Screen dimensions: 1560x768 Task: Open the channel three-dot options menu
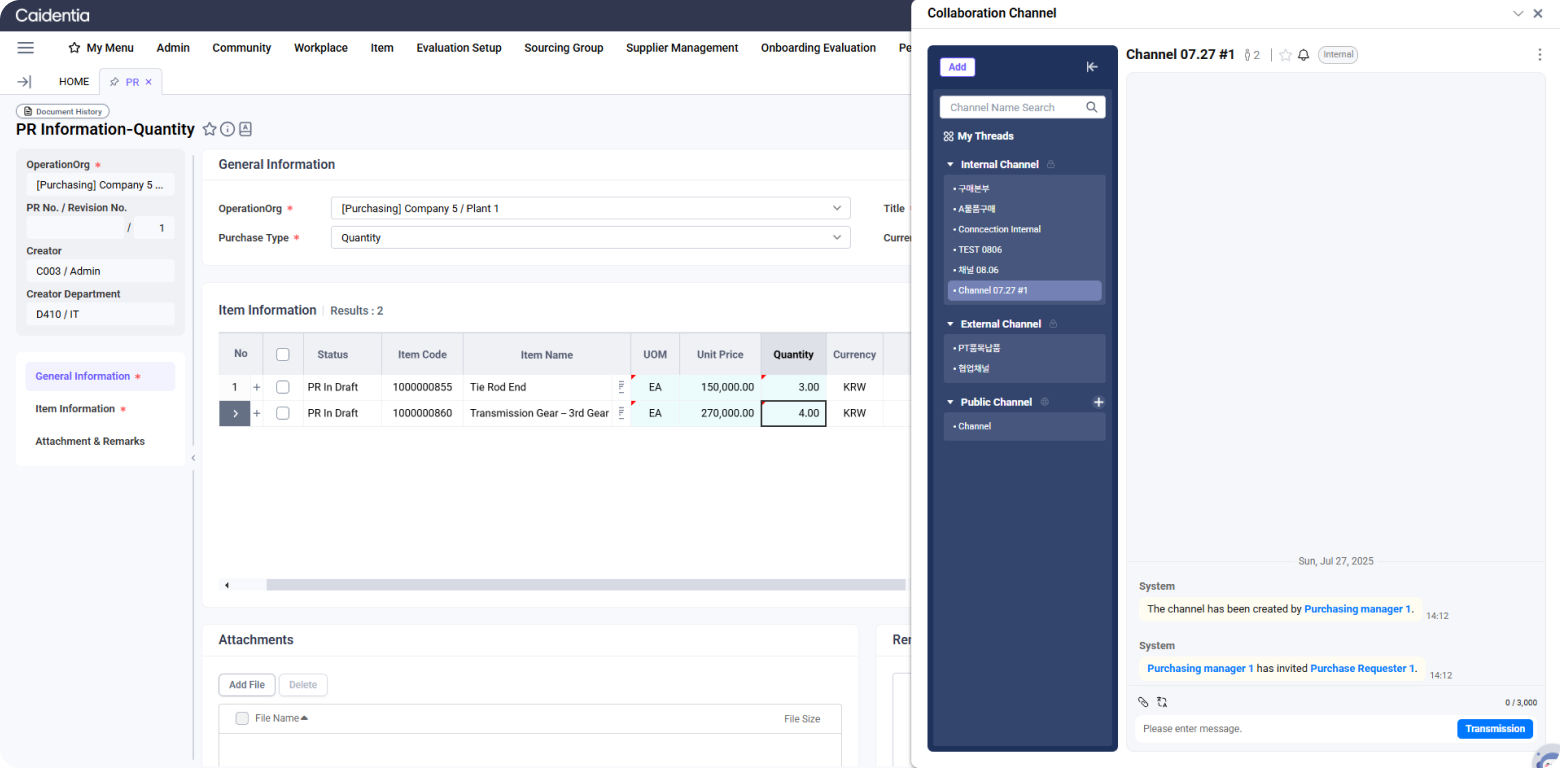tap(1539, 55)
